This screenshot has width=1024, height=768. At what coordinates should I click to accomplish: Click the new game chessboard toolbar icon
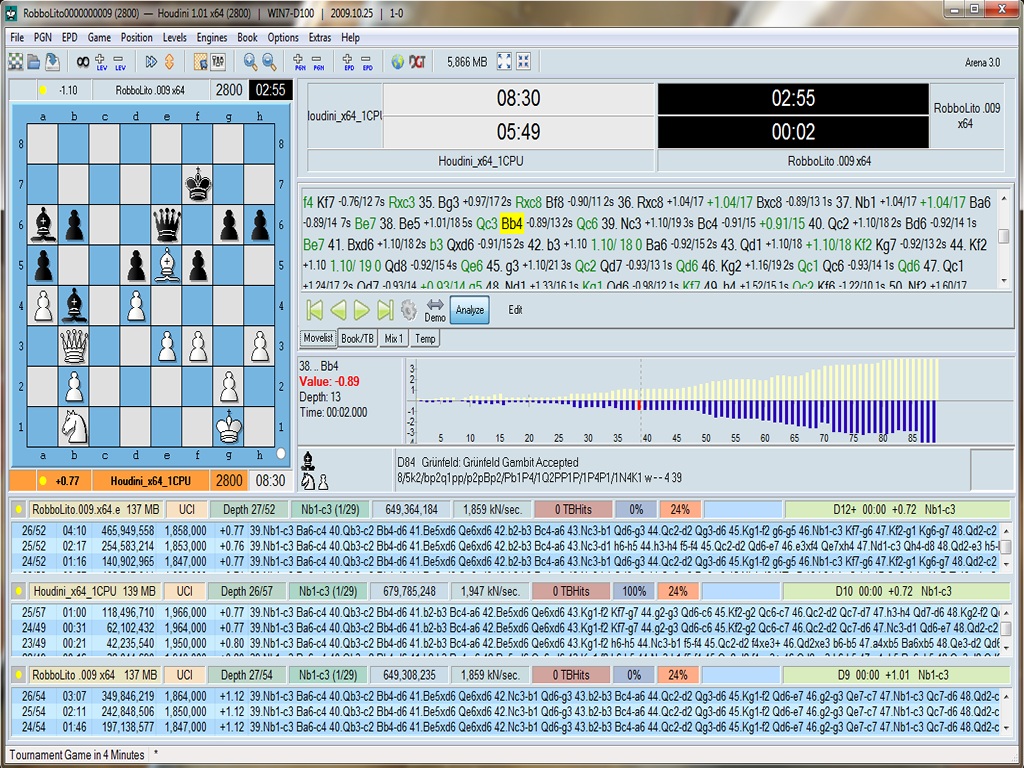click(x=15, y=61)
